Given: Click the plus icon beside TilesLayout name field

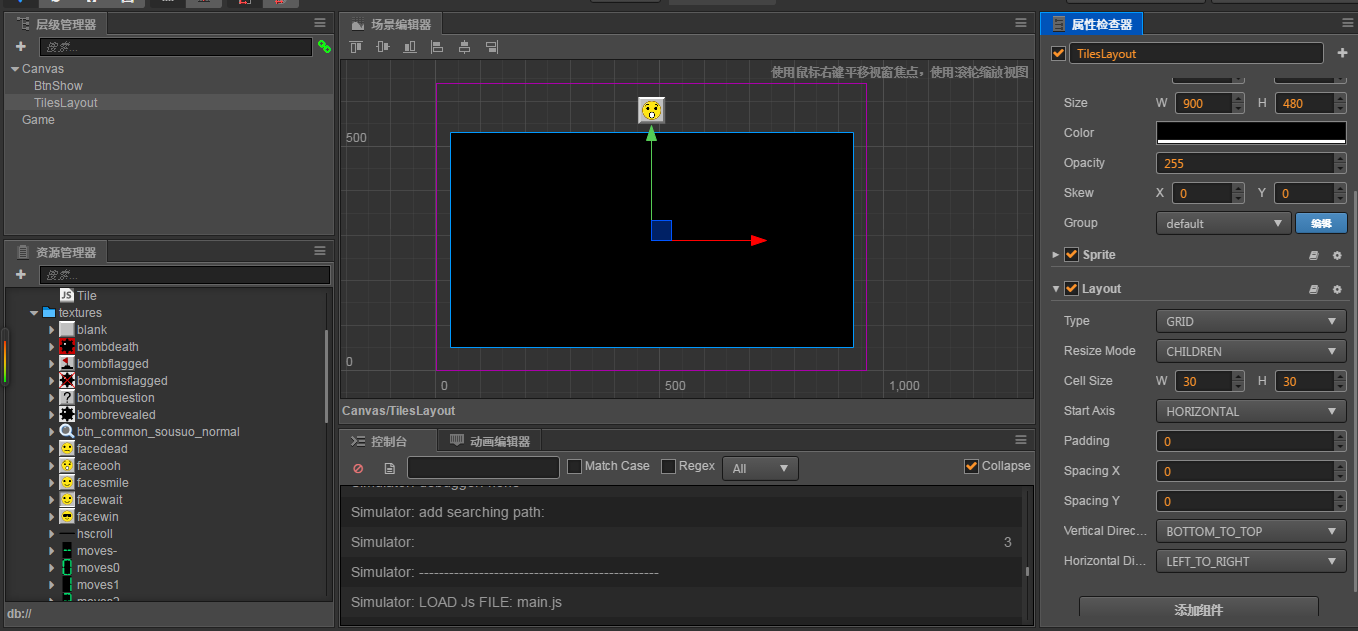Looking at the screenshot, I should [x=1342, y=53].
